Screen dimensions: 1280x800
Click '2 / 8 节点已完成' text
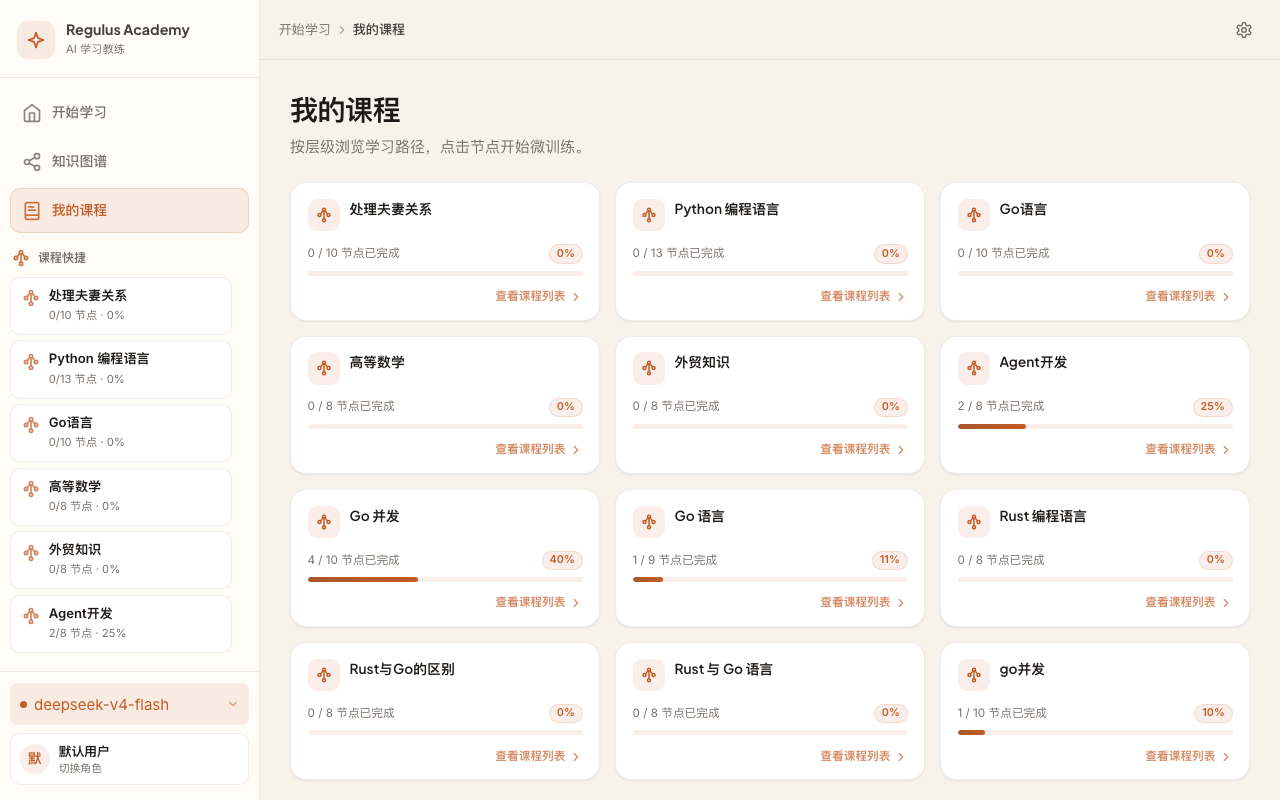pos(1001,406)
